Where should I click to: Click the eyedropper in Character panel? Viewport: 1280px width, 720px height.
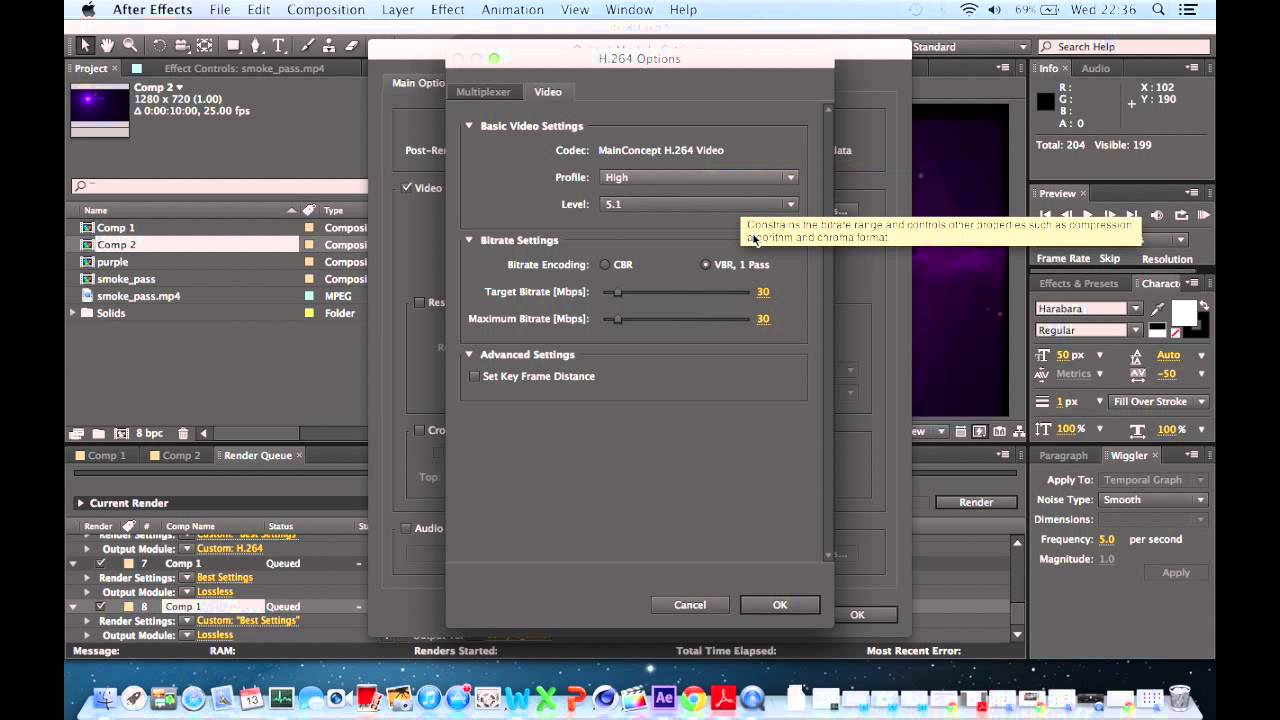point(1158,309)
